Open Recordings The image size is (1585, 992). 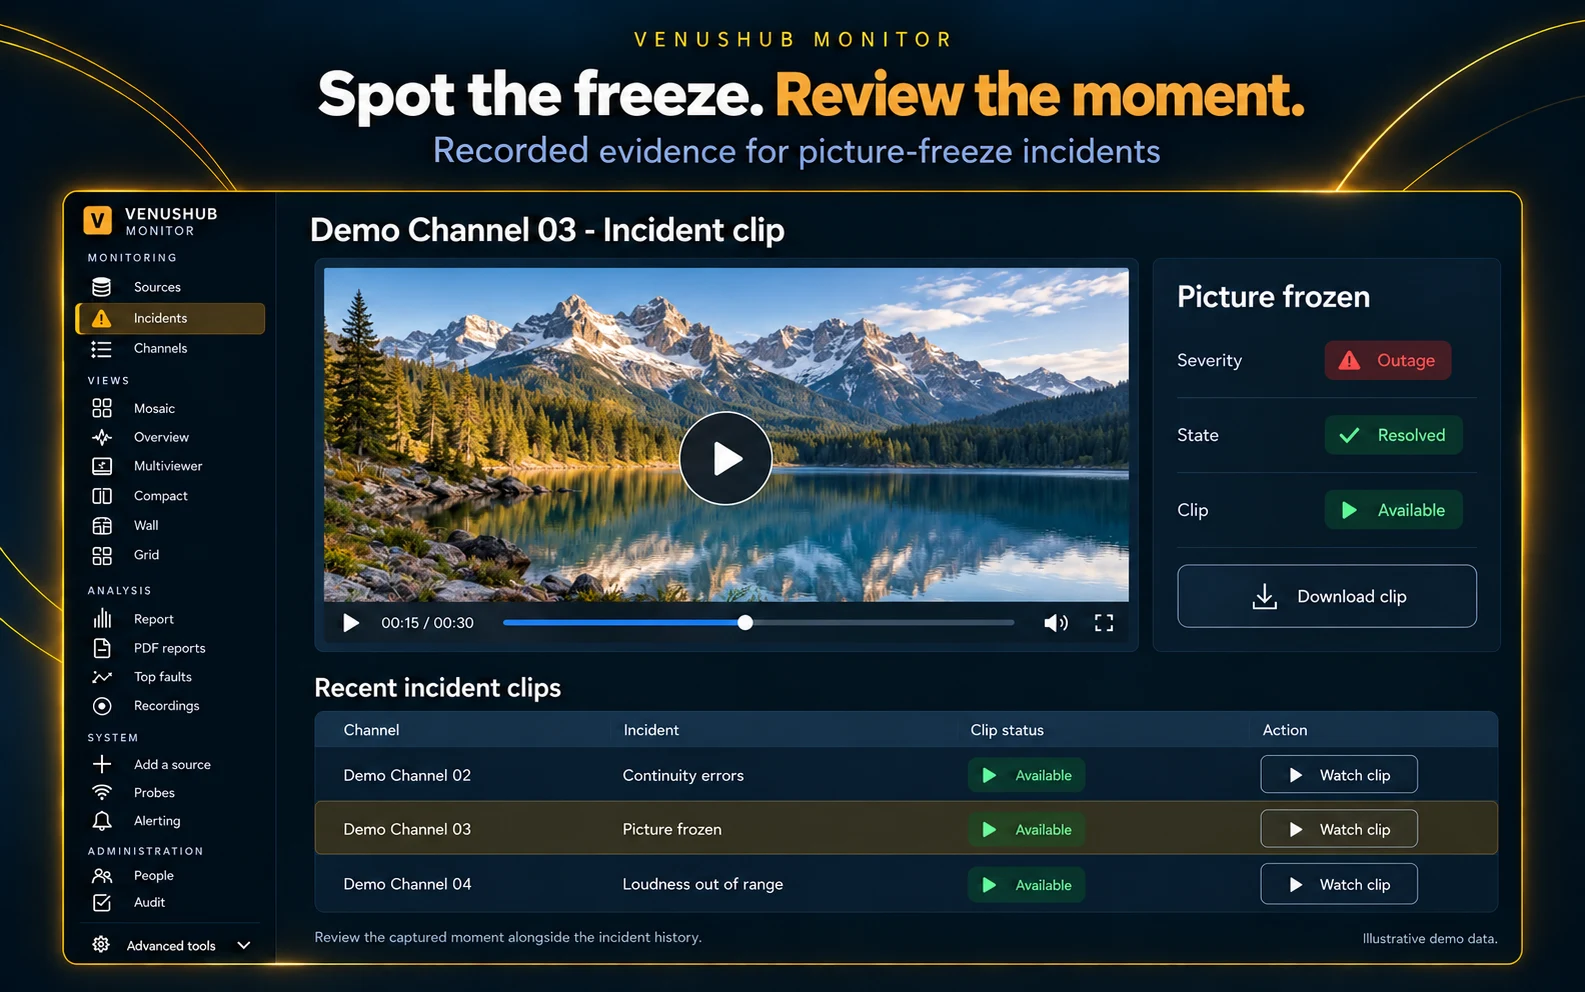166,706
